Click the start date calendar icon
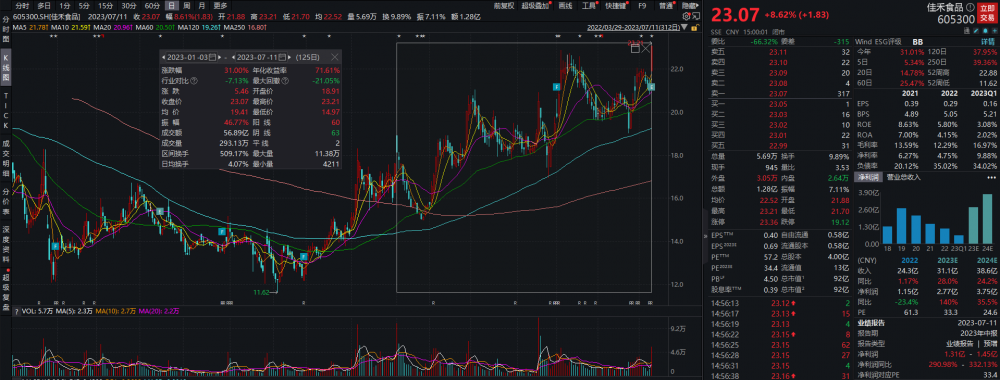1000x380 pixels. coord(212,57)
